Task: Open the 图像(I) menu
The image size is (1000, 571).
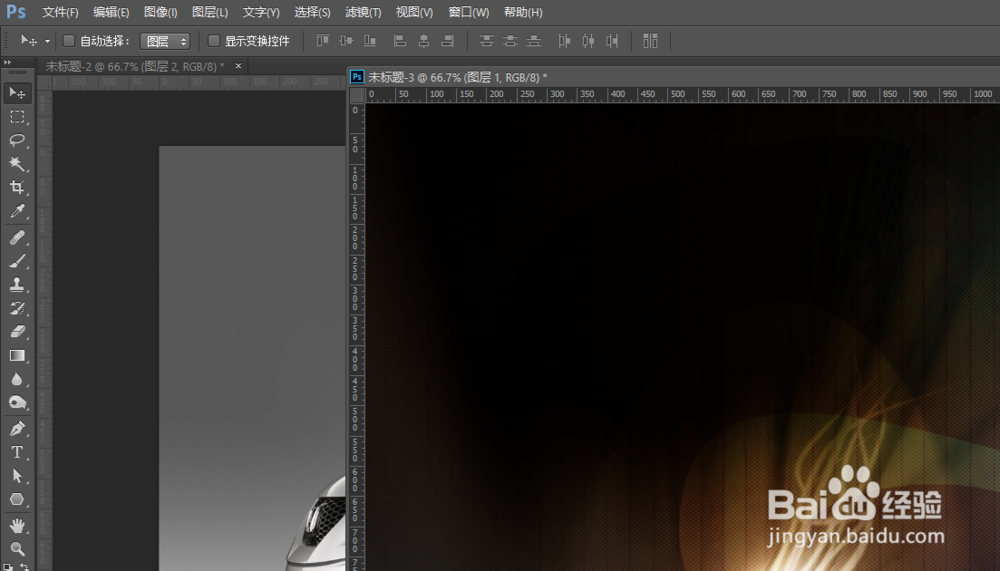Action: click(161, 12)
